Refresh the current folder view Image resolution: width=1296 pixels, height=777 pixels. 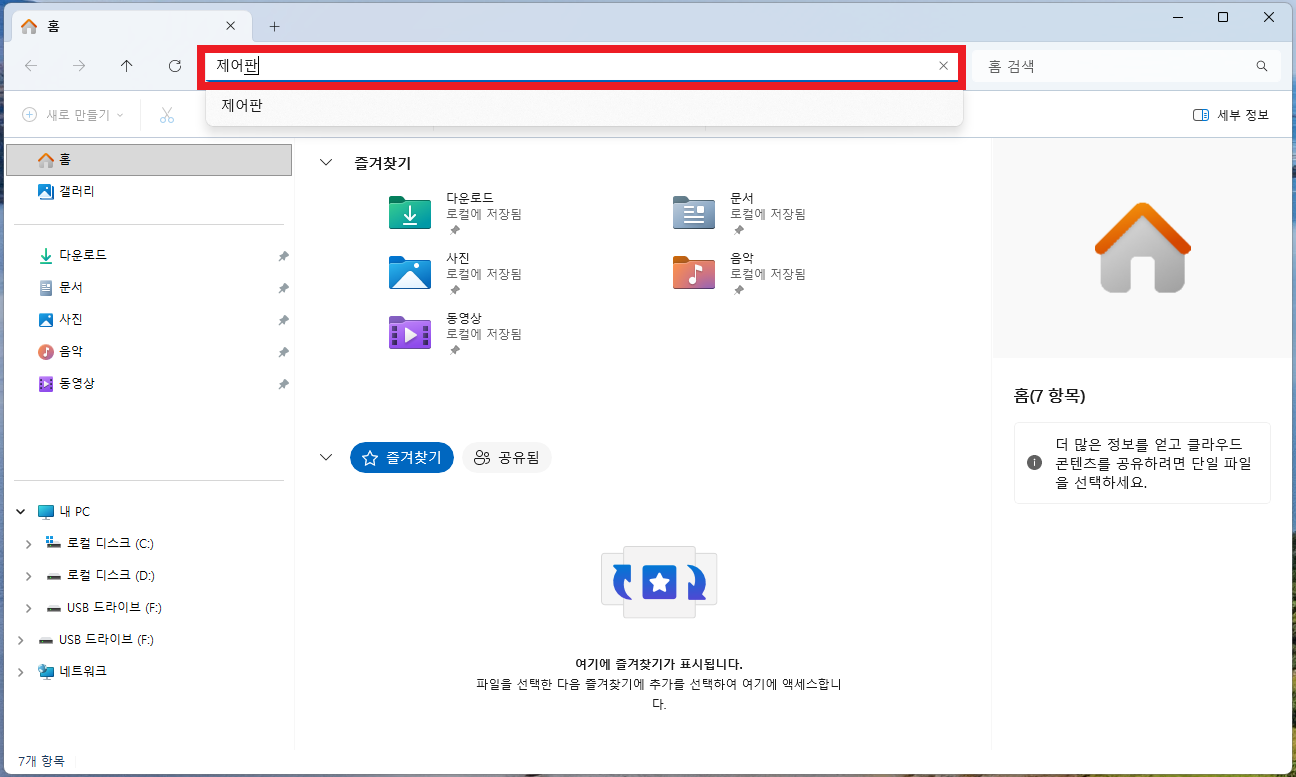(175, 66)
